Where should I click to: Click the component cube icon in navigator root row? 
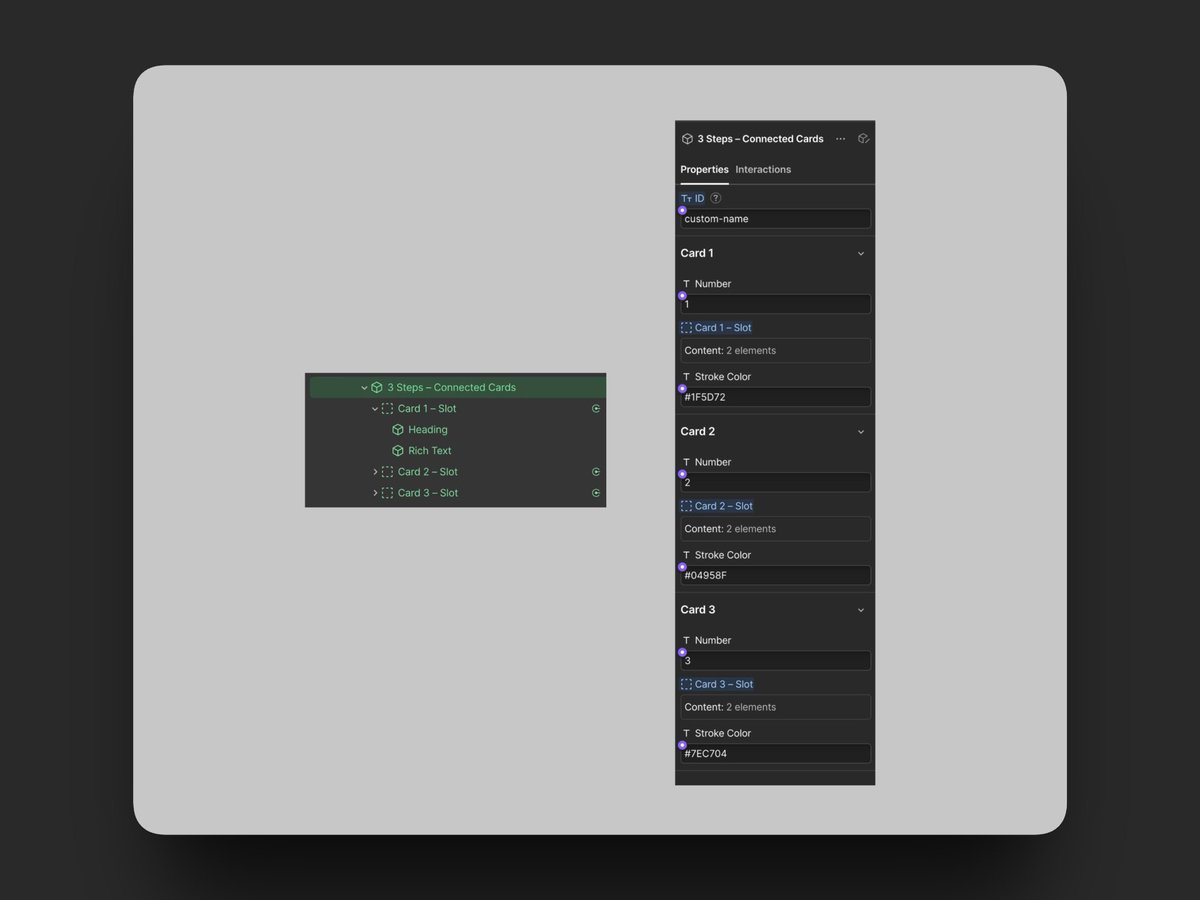click(377, 387)
